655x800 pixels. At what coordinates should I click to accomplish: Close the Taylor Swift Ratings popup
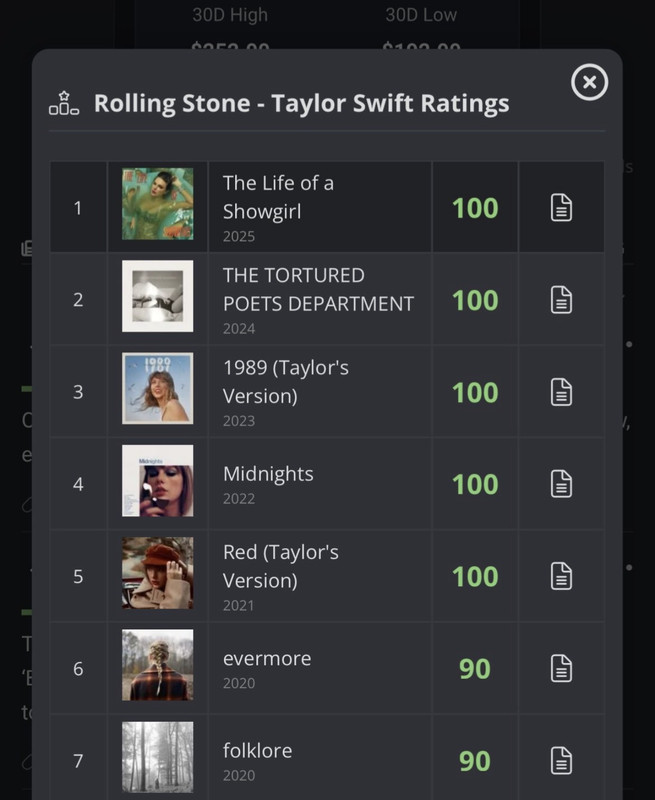point(589,83)
